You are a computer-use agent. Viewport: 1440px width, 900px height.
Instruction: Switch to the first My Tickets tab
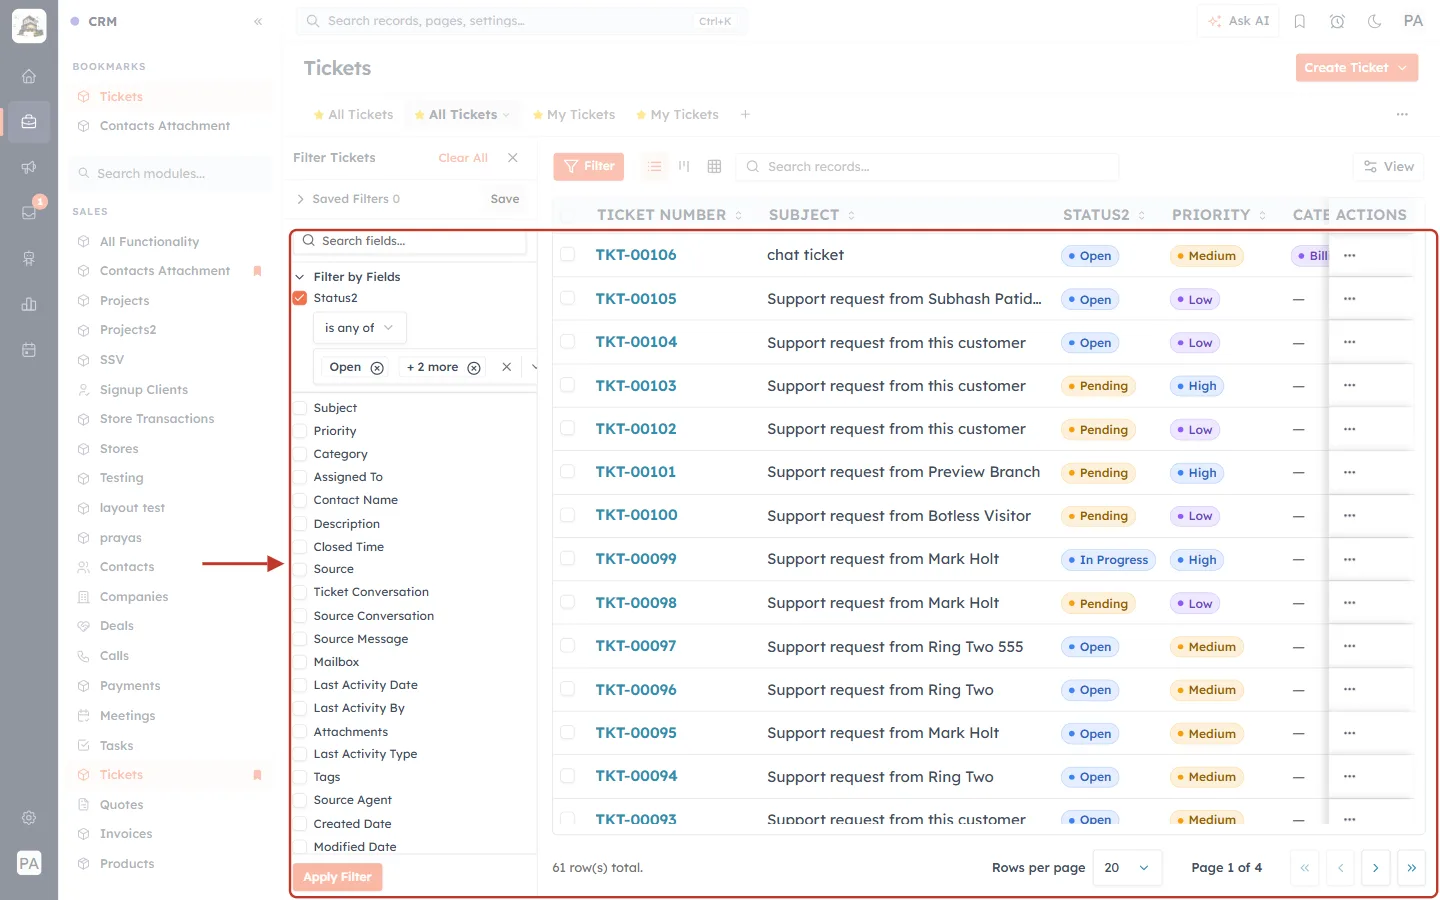[574, 115]
